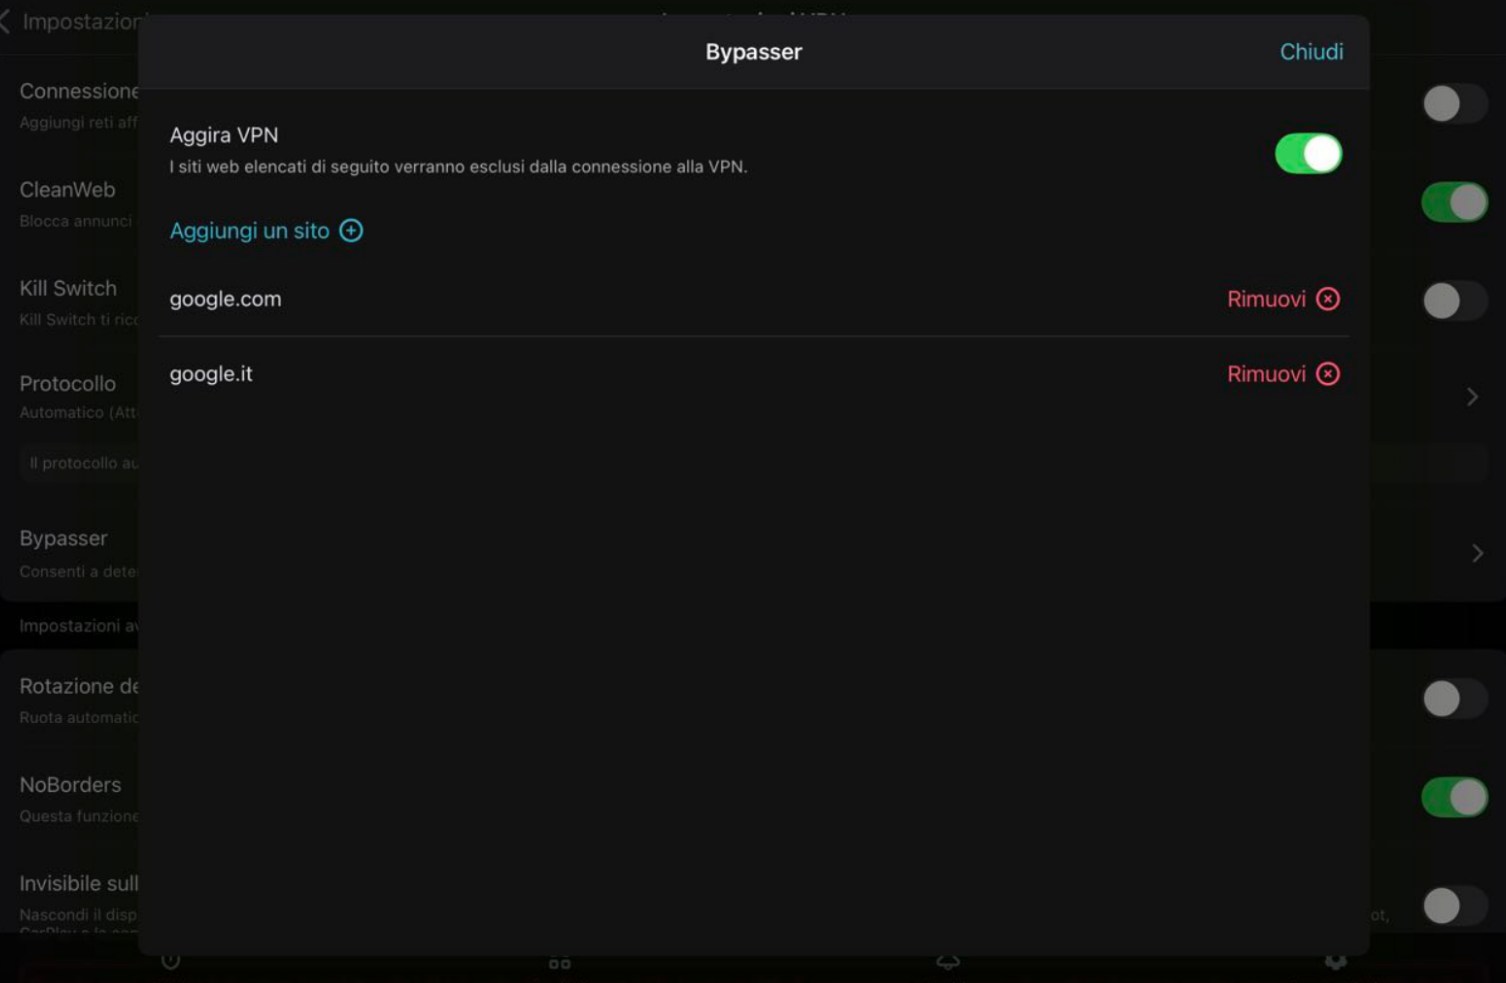This screenshot has height=983, width=1506.
Task: Select Impostazioni in the navigation bar
Action: (x=75, y=22)
